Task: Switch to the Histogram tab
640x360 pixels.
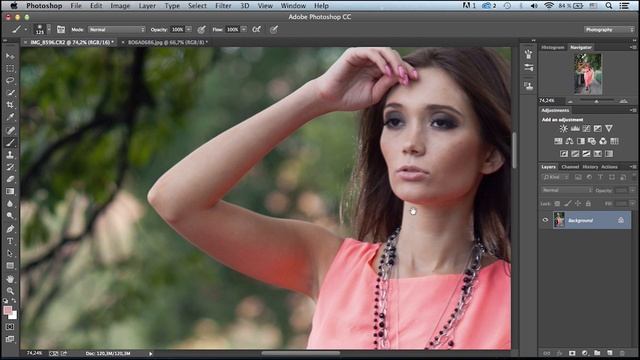Action: [553, 47]
